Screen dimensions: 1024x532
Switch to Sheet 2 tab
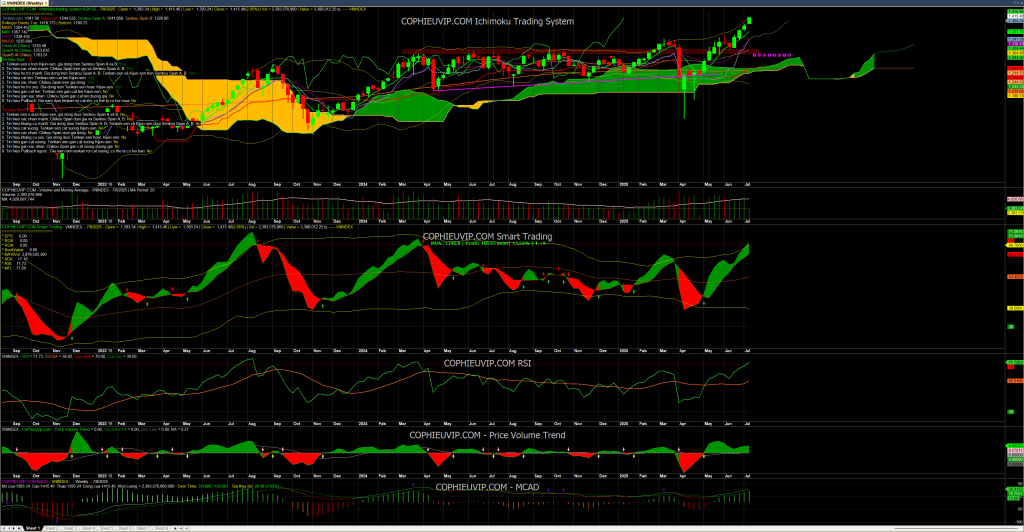52,528
